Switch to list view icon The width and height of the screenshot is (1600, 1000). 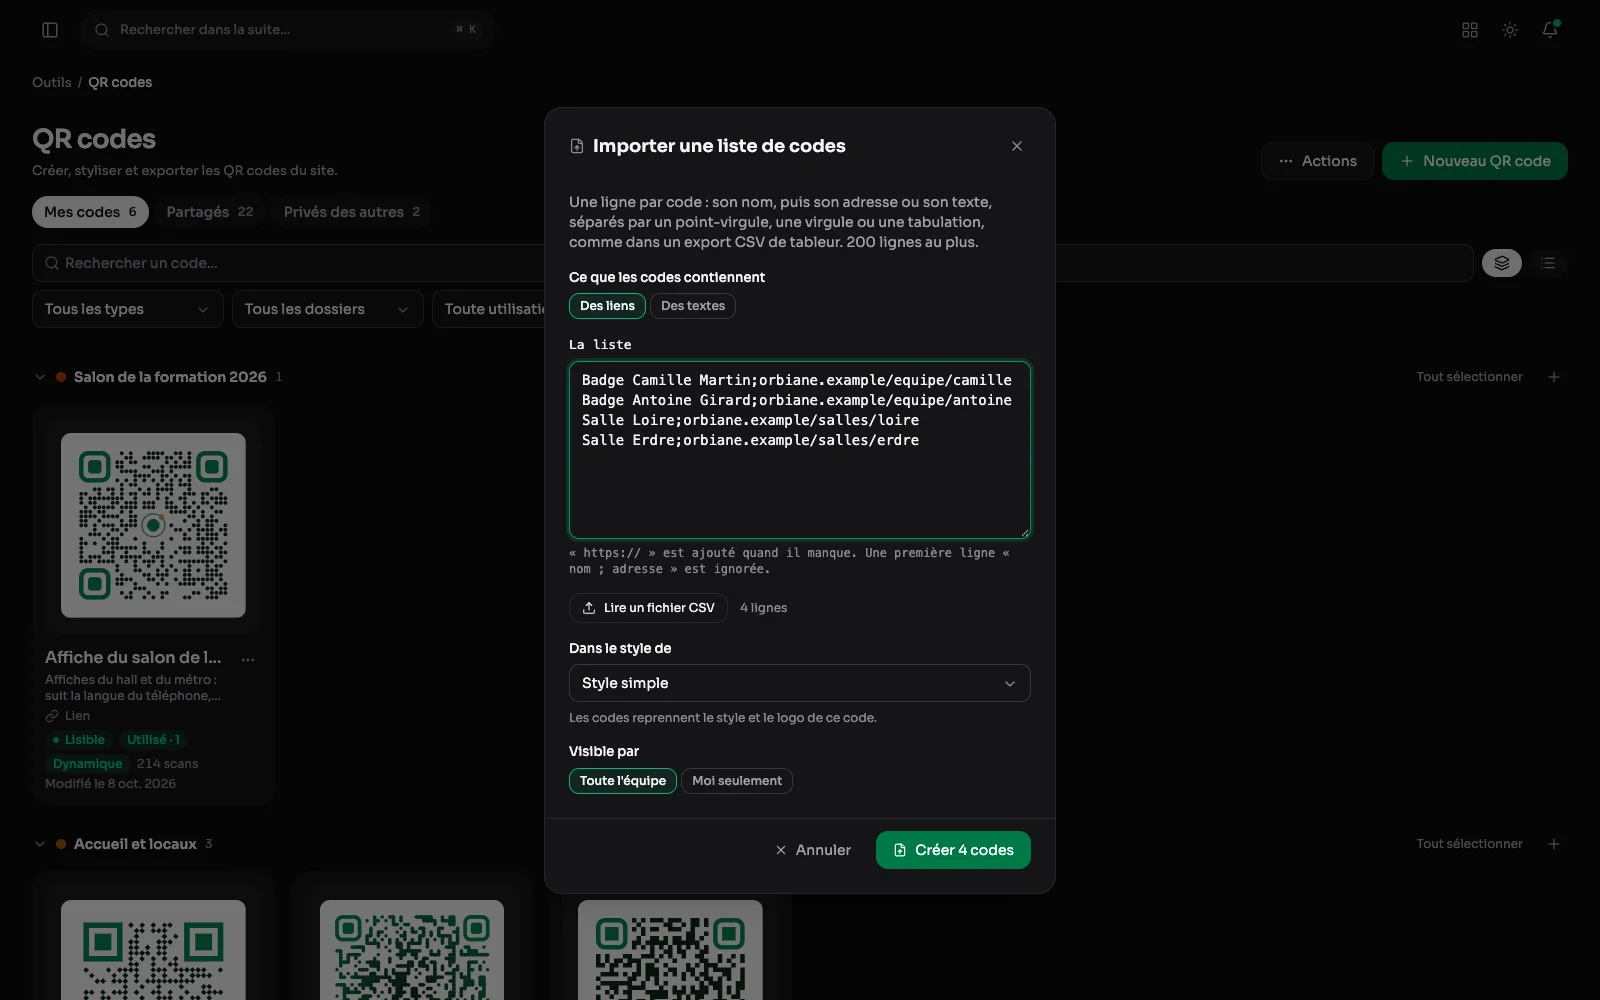[1548, 263]
